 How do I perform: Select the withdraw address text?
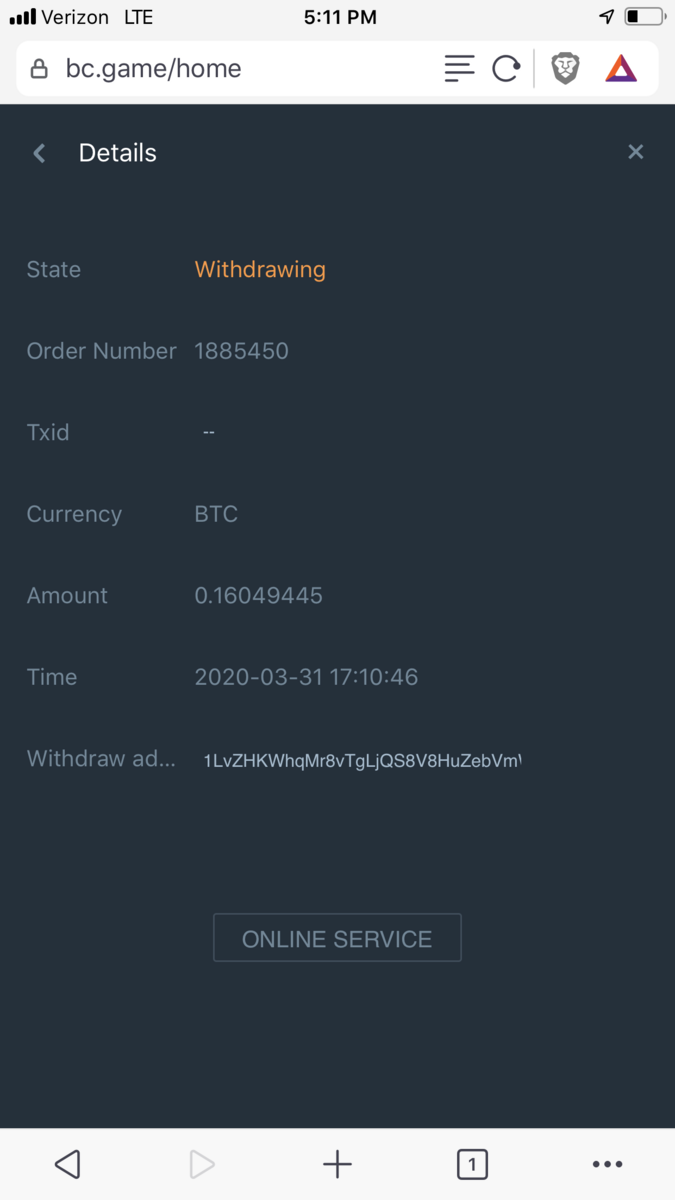point(362,760)
